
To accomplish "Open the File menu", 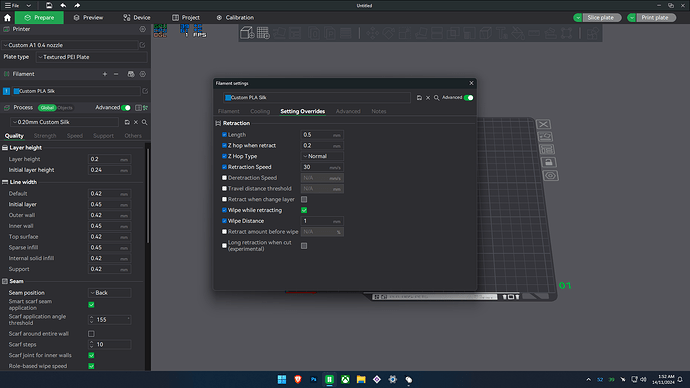I will pyautogui.click(x=12, y=6).
